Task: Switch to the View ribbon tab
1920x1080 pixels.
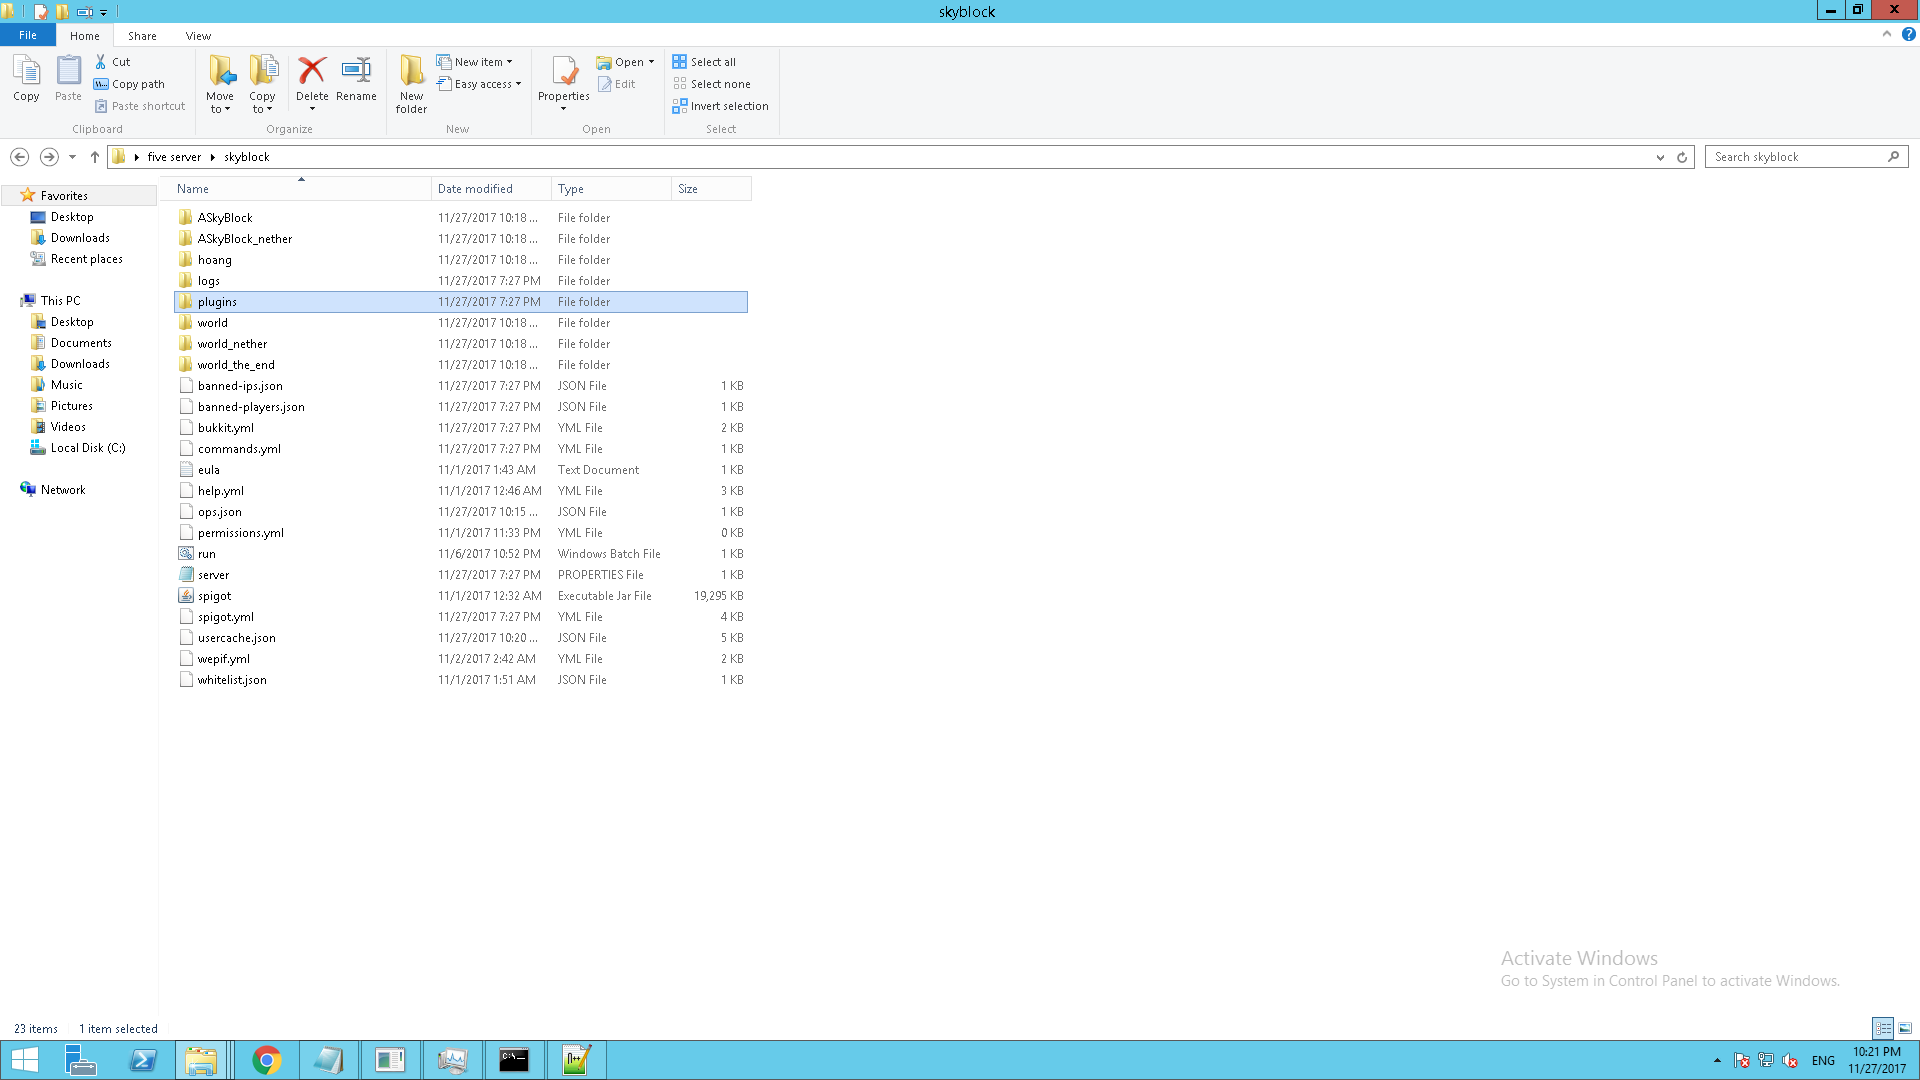Action: (x=198, y=36)
